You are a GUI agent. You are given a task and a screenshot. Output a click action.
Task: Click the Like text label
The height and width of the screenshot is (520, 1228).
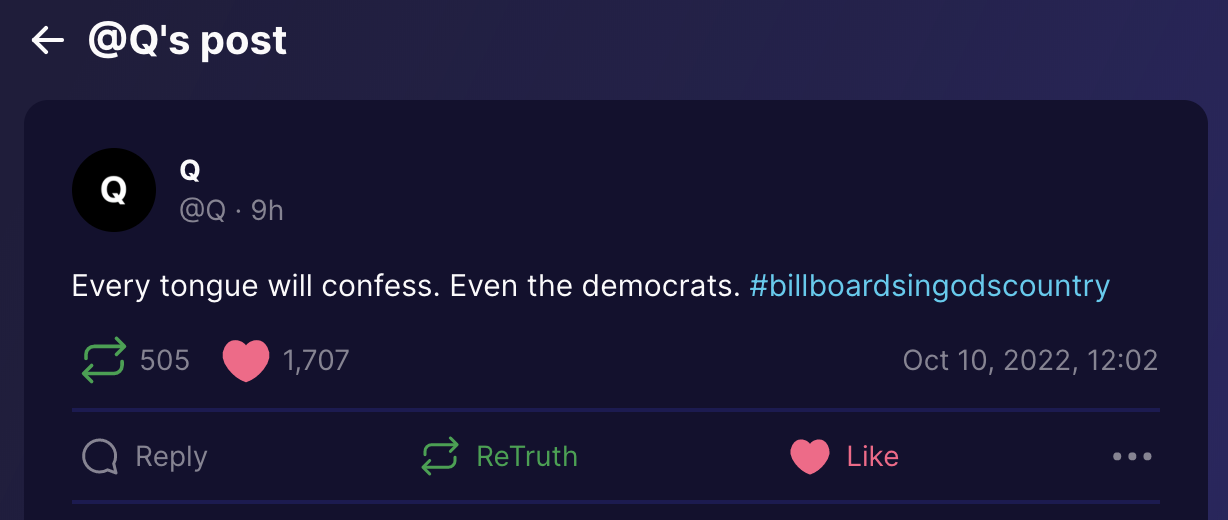click(873, 457)
